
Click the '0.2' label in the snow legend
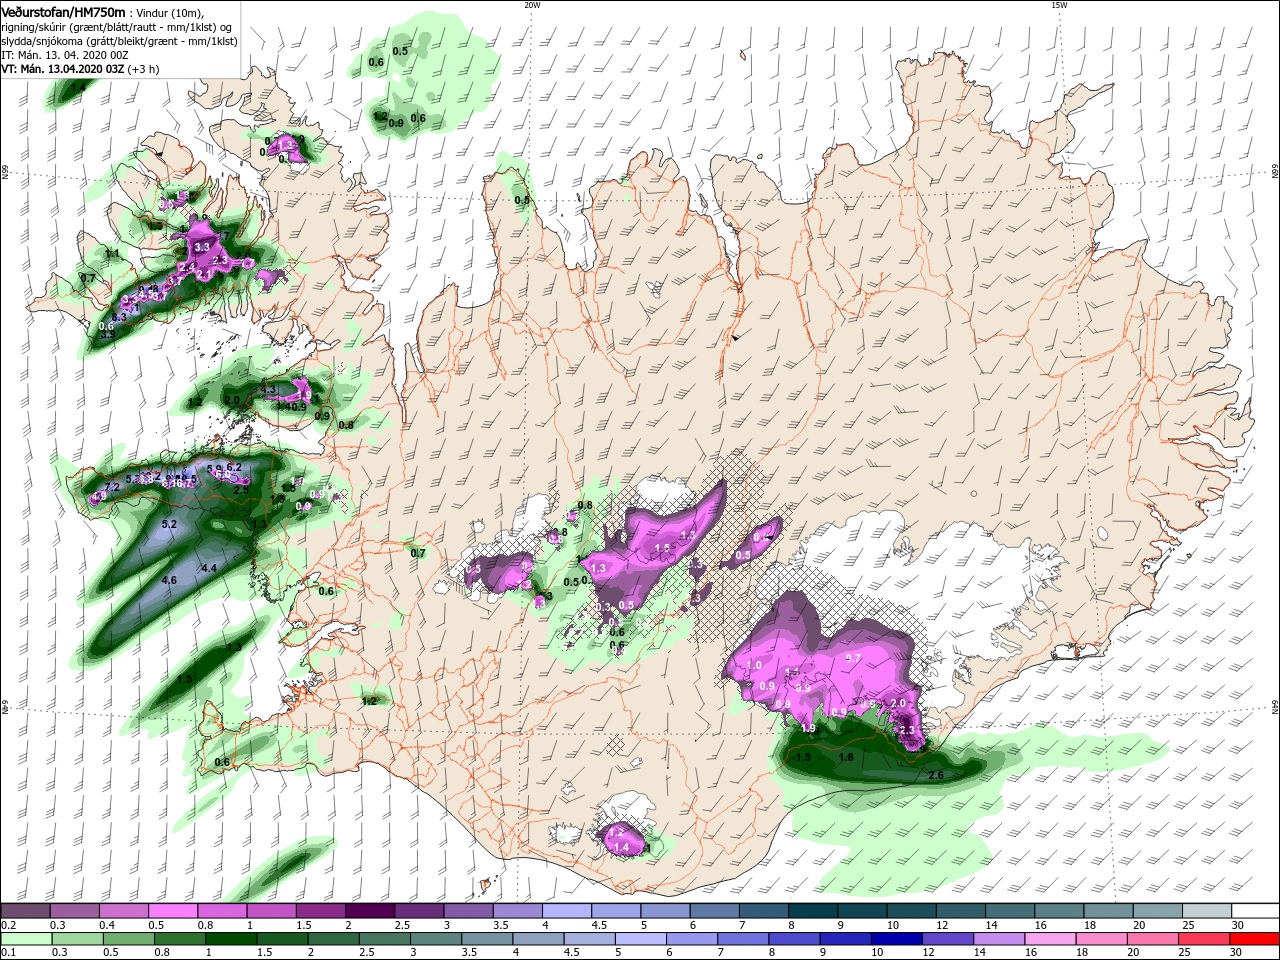coord(7,925)
